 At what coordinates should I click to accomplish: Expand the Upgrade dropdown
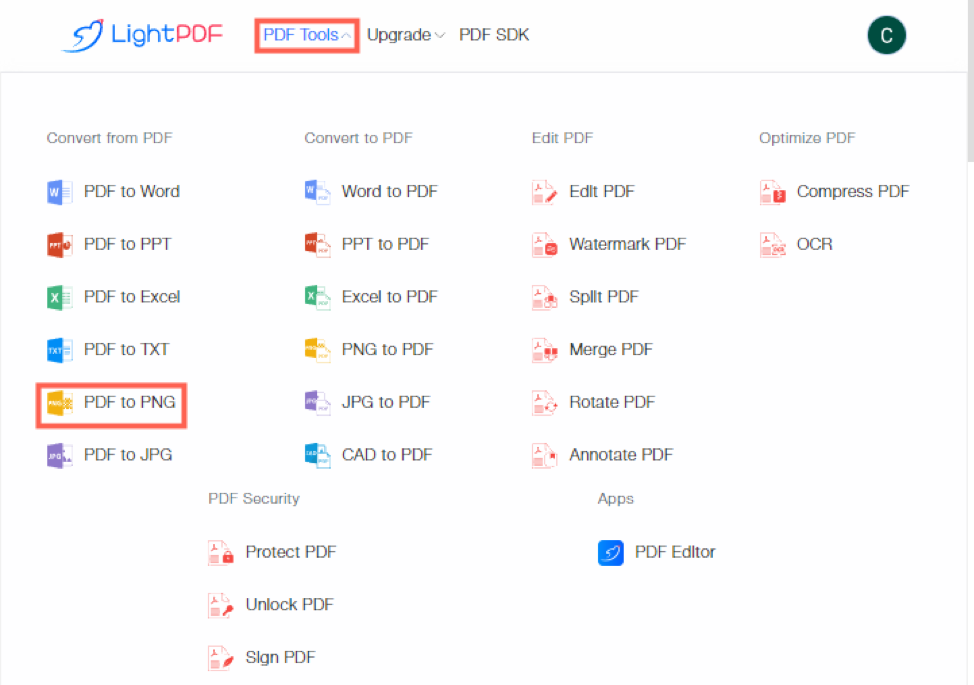406,35
